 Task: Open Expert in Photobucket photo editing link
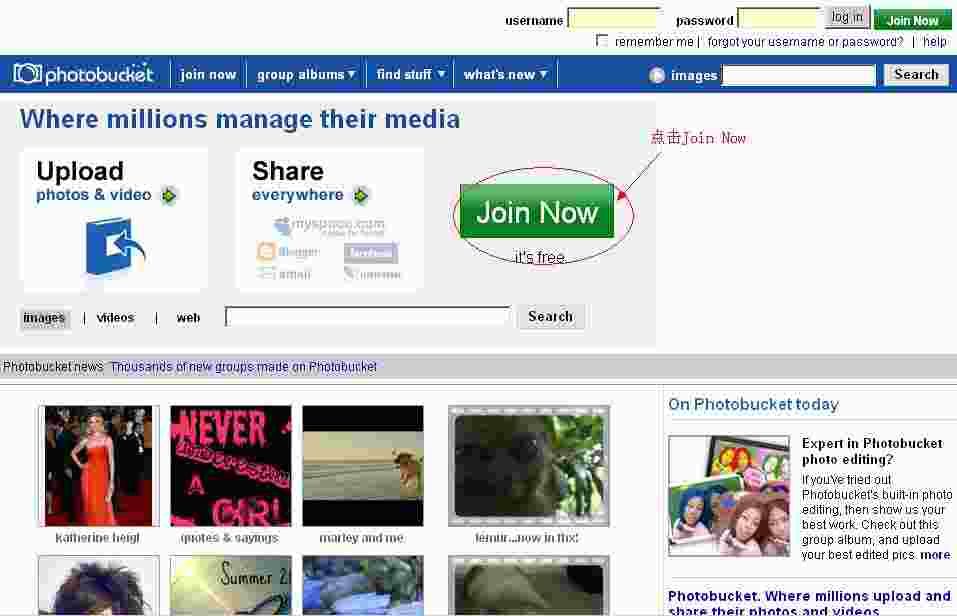(872, 451)
